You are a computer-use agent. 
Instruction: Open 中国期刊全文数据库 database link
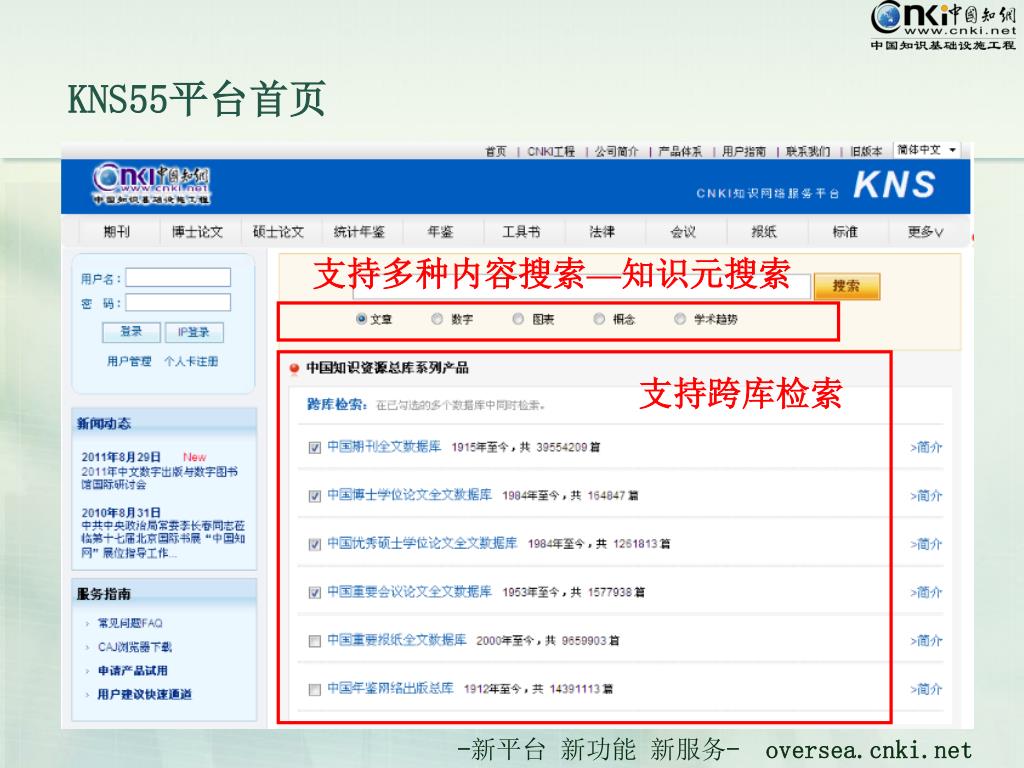click(384, 447)
